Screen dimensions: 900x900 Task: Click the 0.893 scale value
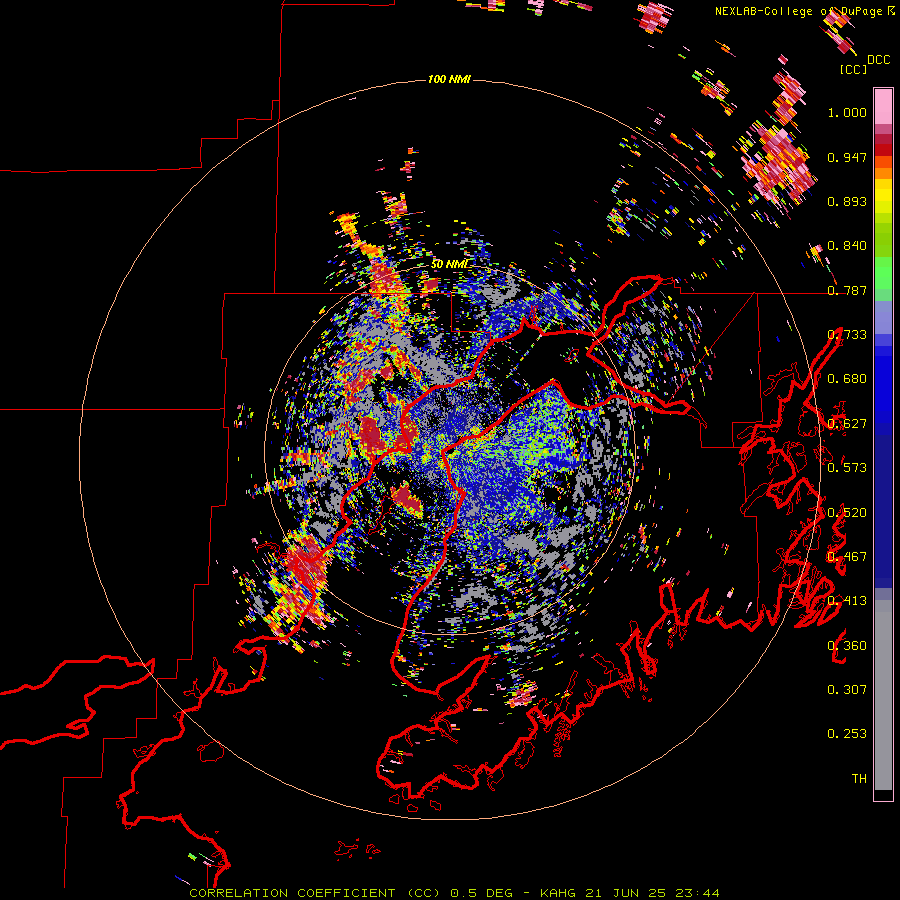[x=847, y=201]
